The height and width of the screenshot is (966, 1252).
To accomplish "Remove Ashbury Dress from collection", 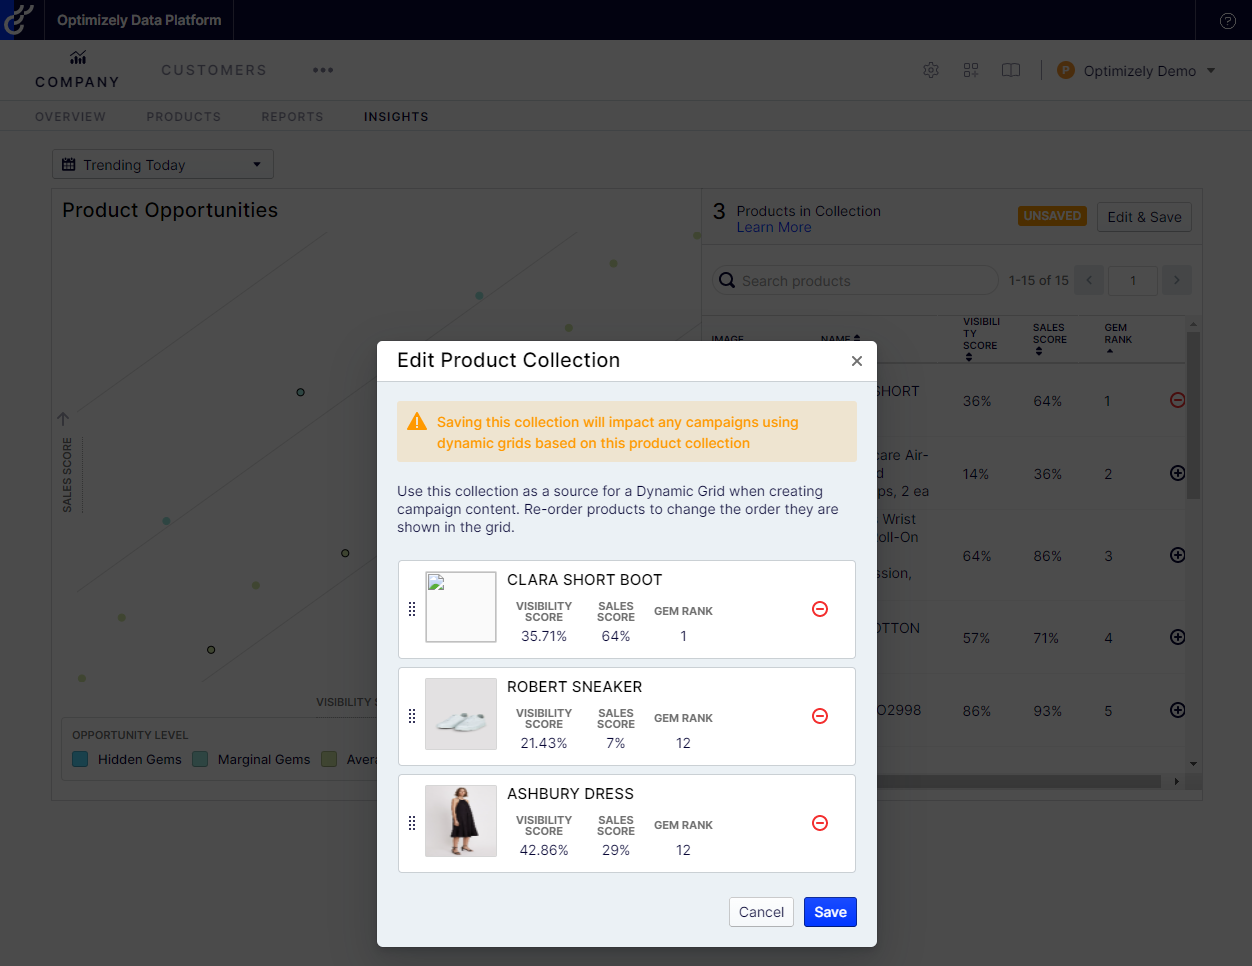I will coord(820,823).
